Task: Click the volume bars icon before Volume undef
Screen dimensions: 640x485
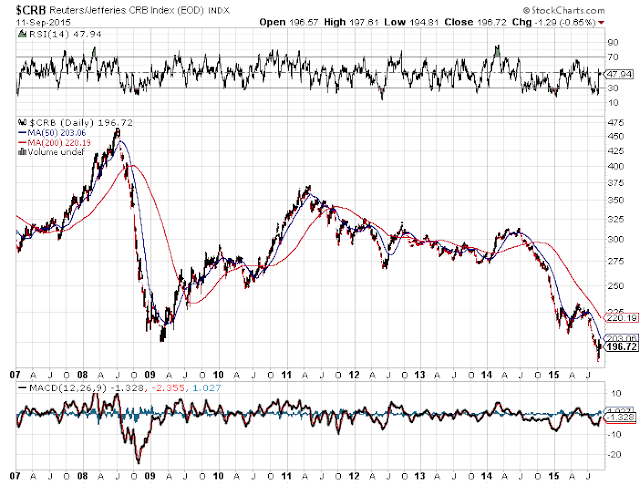Action: coord(22,152)
